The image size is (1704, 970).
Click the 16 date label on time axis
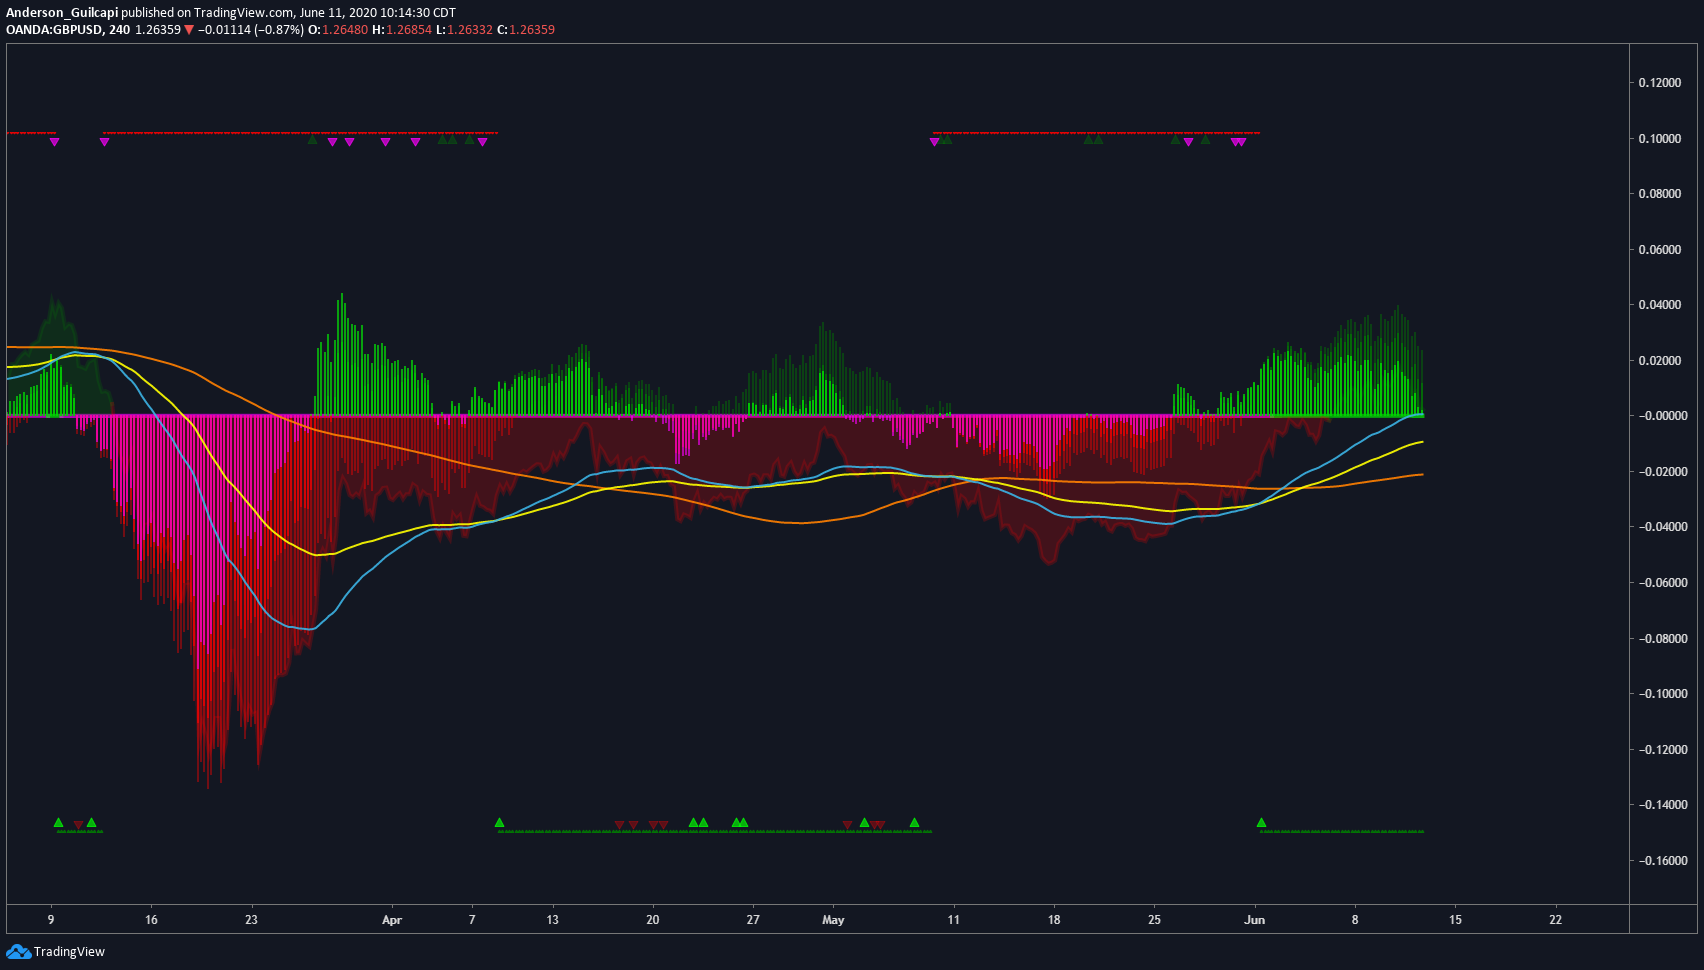[151, 920]
